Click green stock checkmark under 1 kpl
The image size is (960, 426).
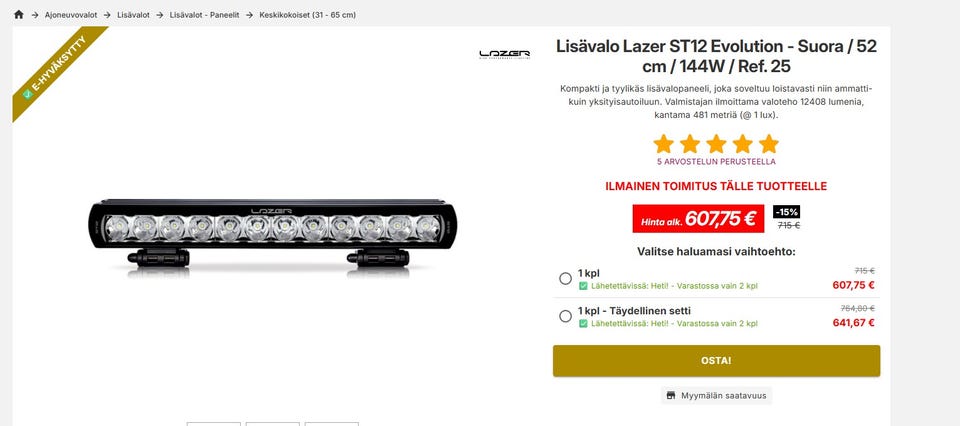tap(583, 286)
